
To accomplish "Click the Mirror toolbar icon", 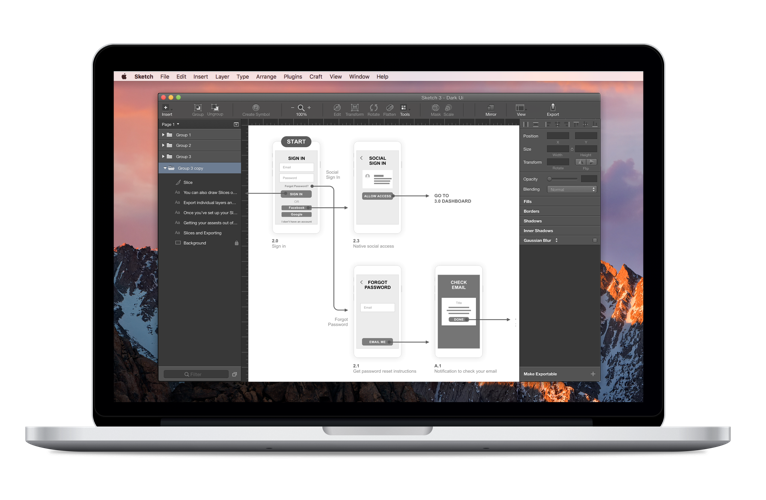I will (x=491, y=110).
